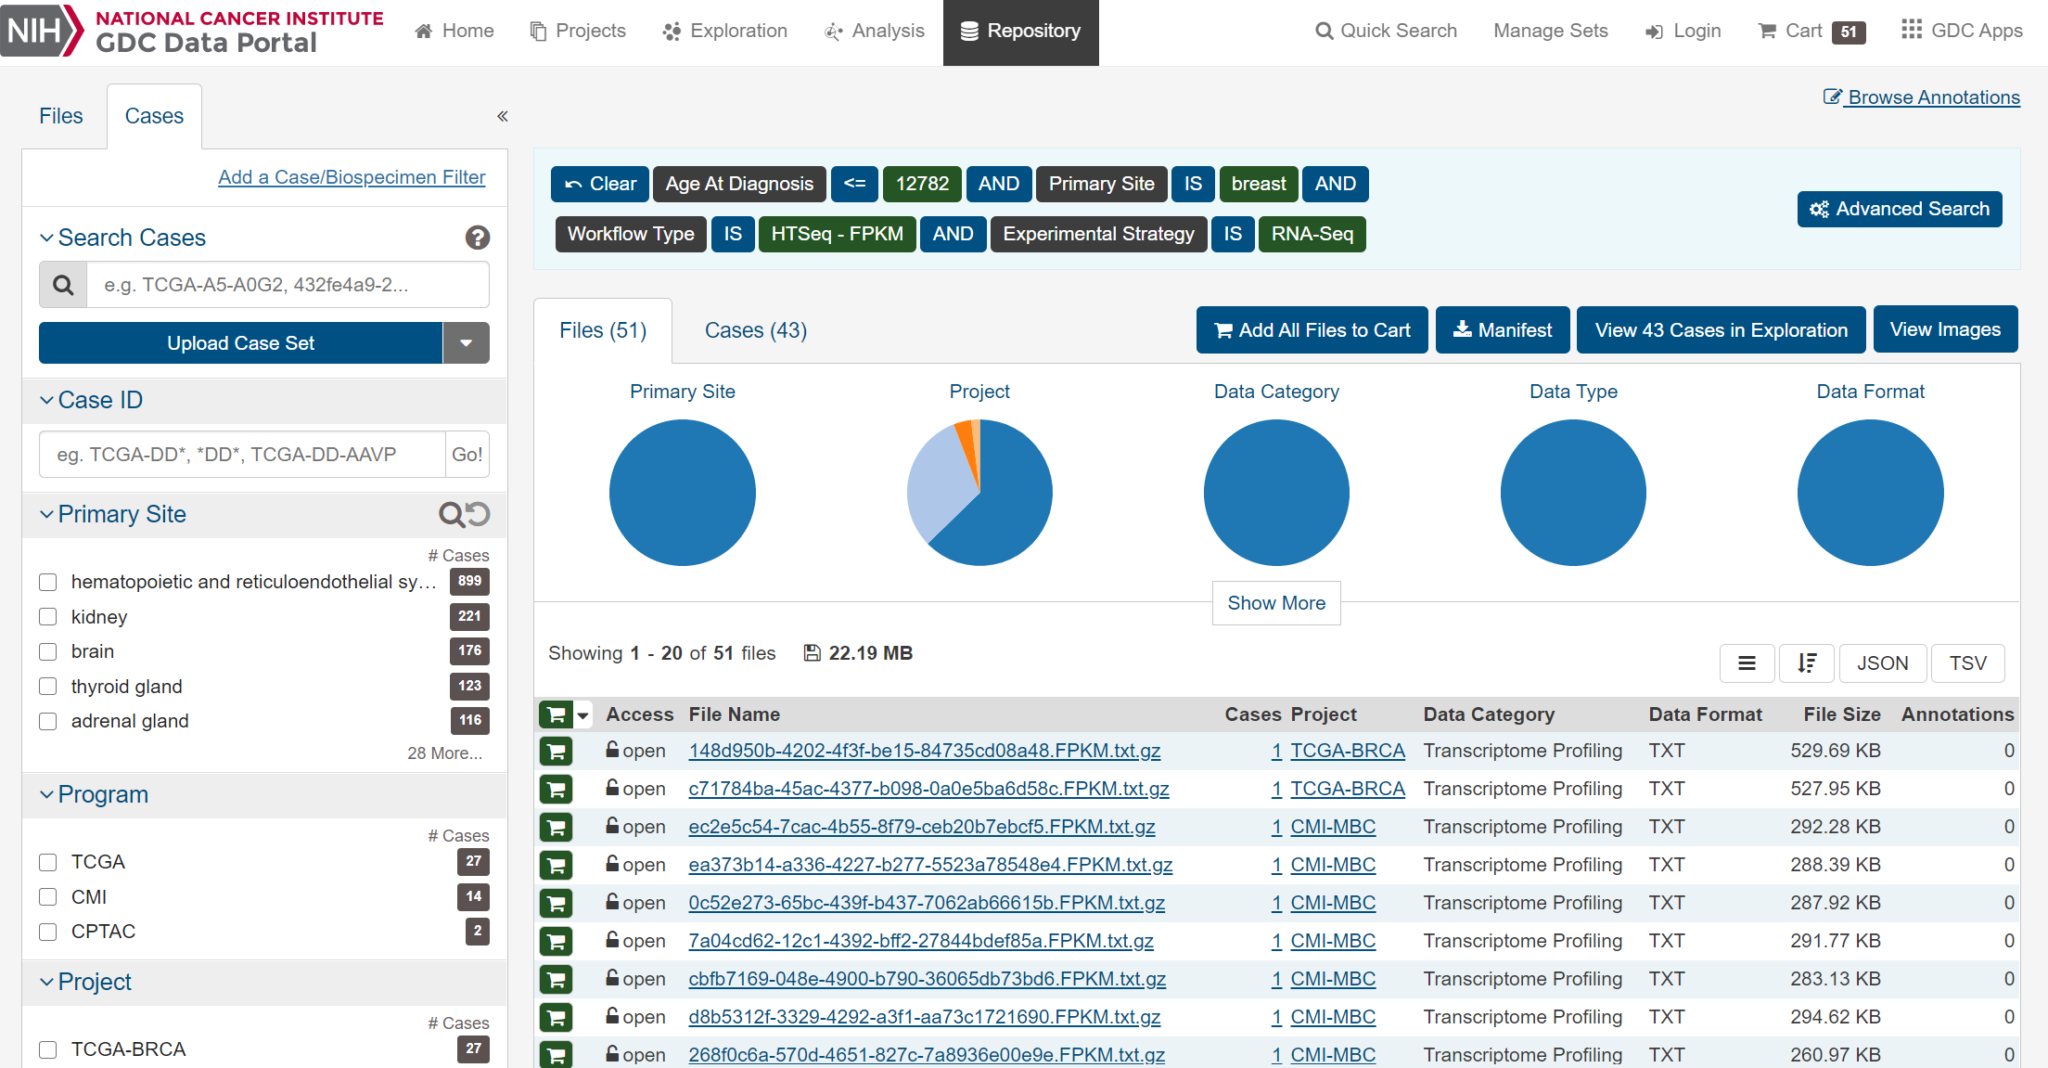This screenshot has width=2048, height=1068.
Task: Open the Upload Case Set dropdown arrow
Action: click(466, 343)
